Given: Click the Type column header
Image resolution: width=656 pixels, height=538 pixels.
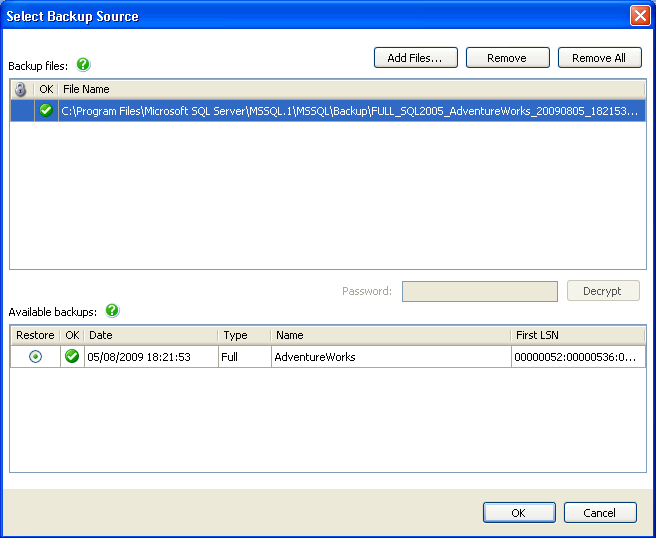Looking at the screenshot, I should (x=244, y=335).
